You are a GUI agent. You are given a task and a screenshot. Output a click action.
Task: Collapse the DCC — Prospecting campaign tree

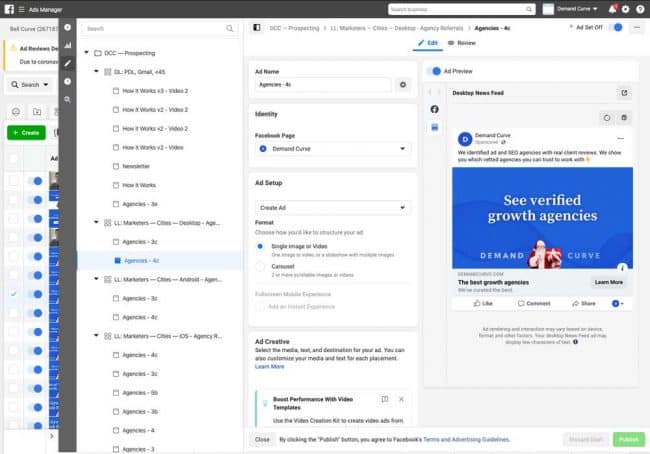86,53
